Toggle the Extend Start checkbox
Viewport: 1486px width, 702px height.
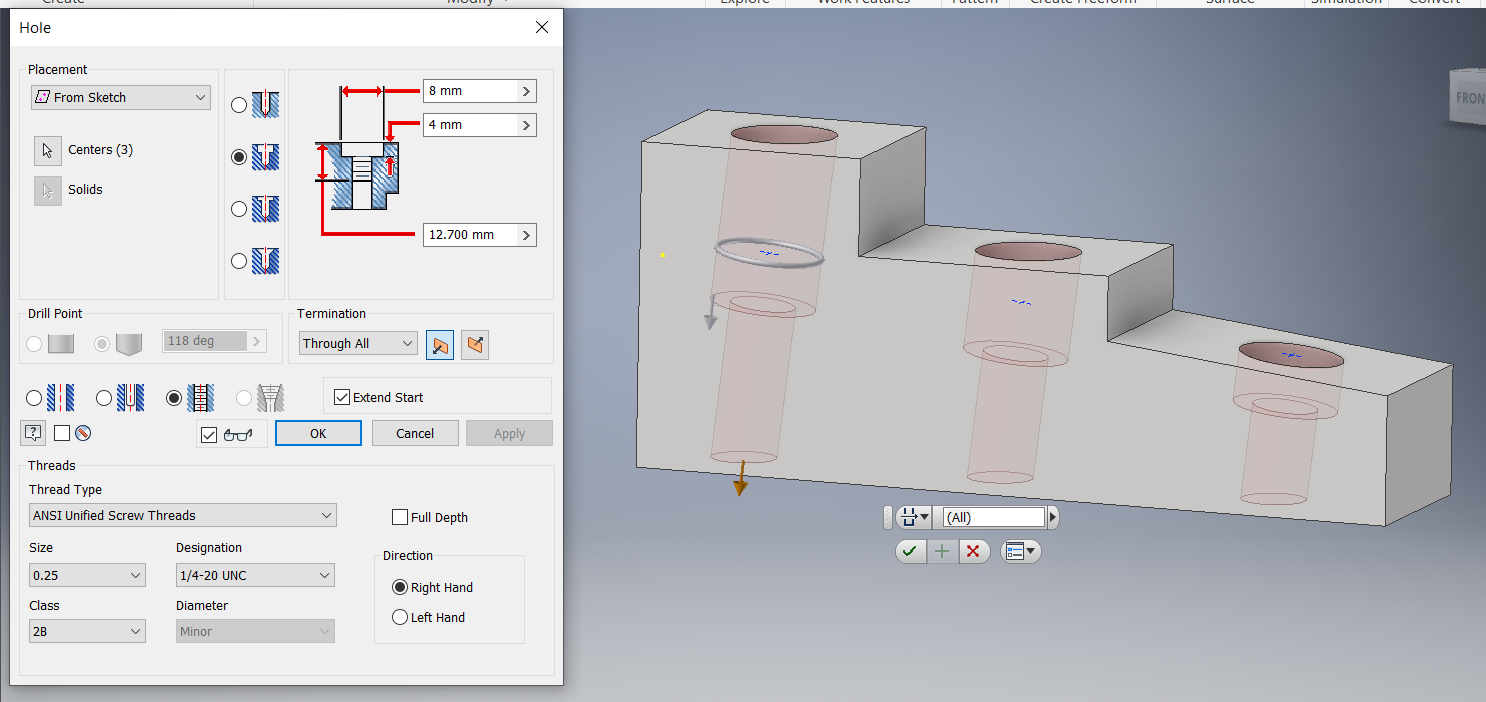[342, 397]
